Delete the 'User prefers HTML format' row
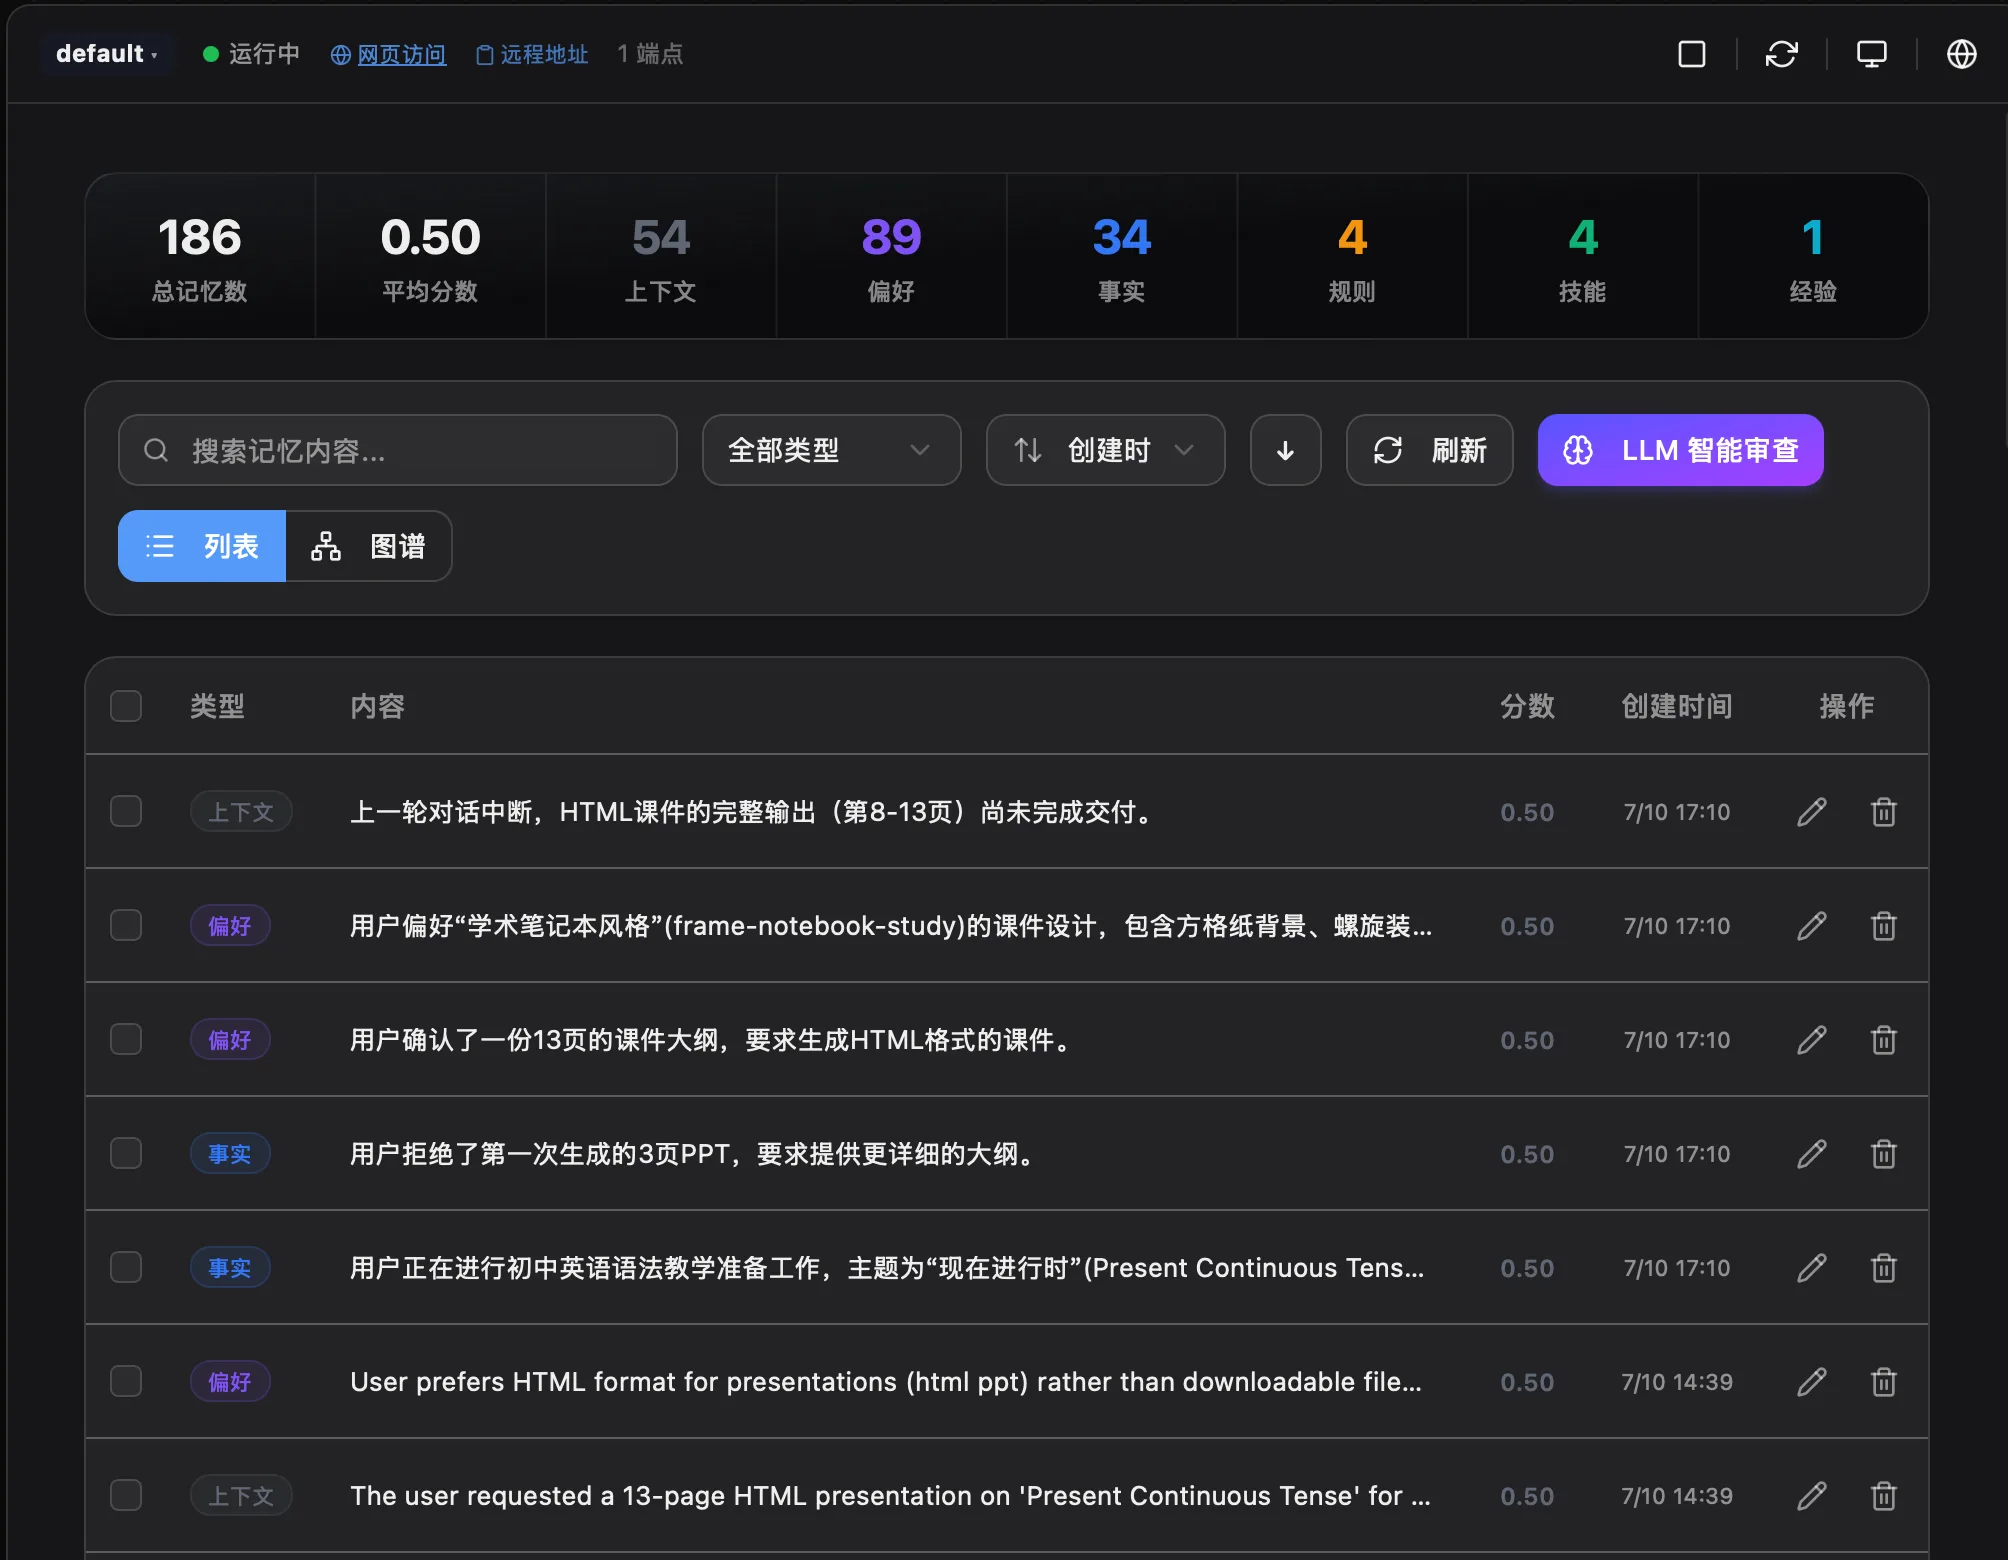 [x=1883, y=1382]
